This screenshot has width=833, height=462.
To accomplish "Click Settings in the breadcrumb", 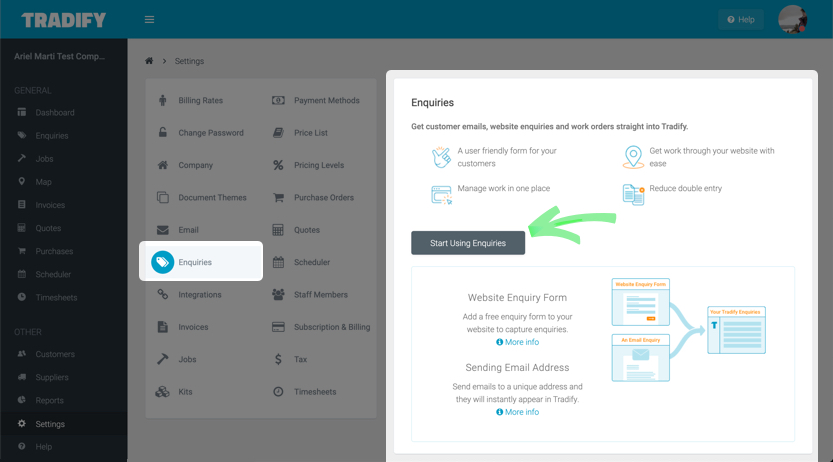I will point(189,61).
